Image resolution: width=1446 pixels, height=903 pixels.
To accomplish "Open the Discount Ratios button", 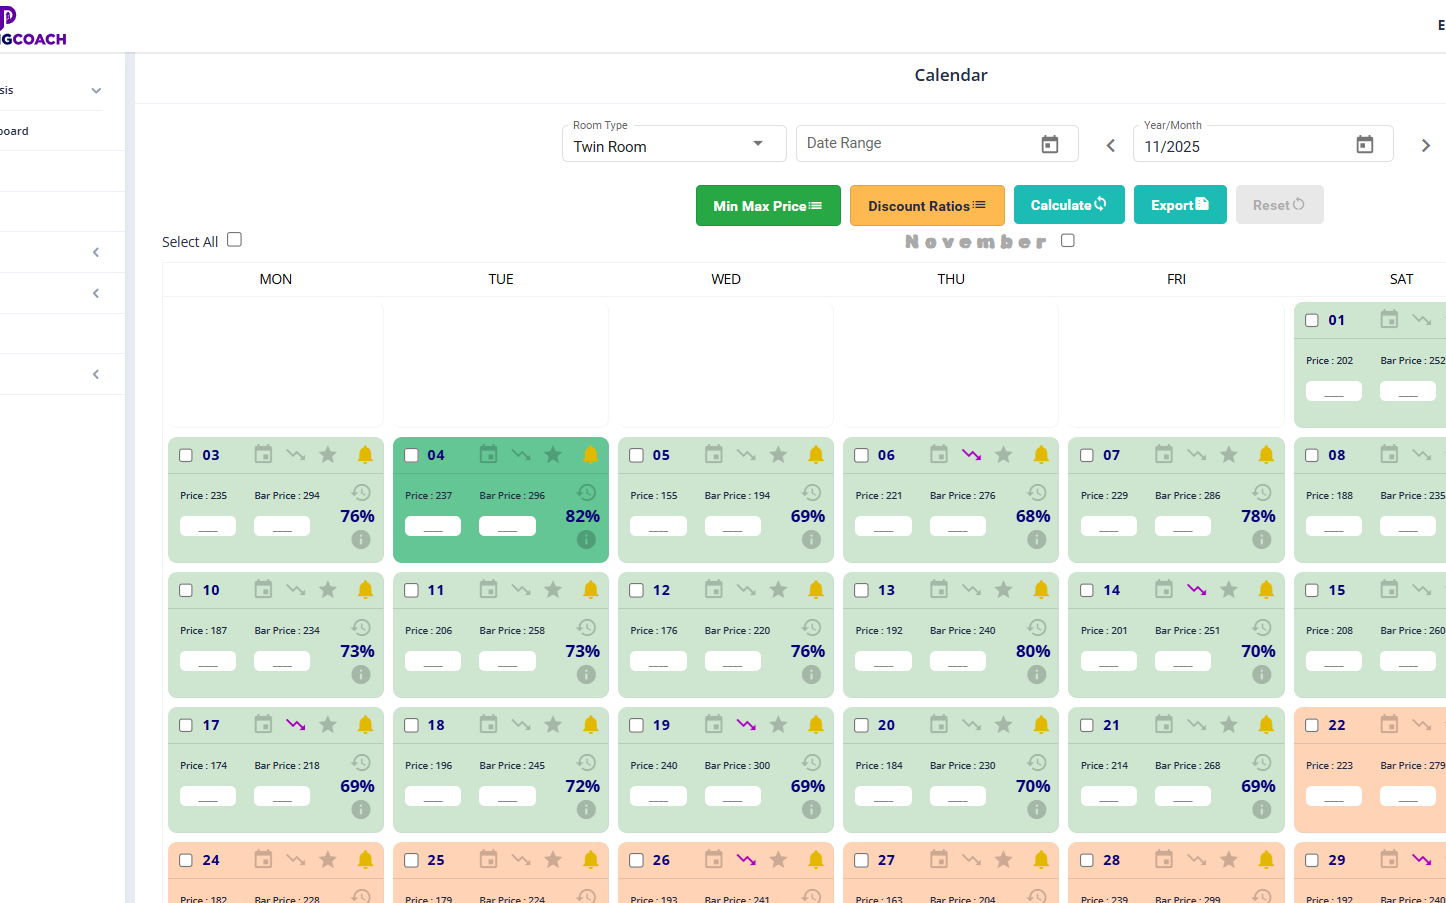I will pyautogui.click(x=927, y=206).
